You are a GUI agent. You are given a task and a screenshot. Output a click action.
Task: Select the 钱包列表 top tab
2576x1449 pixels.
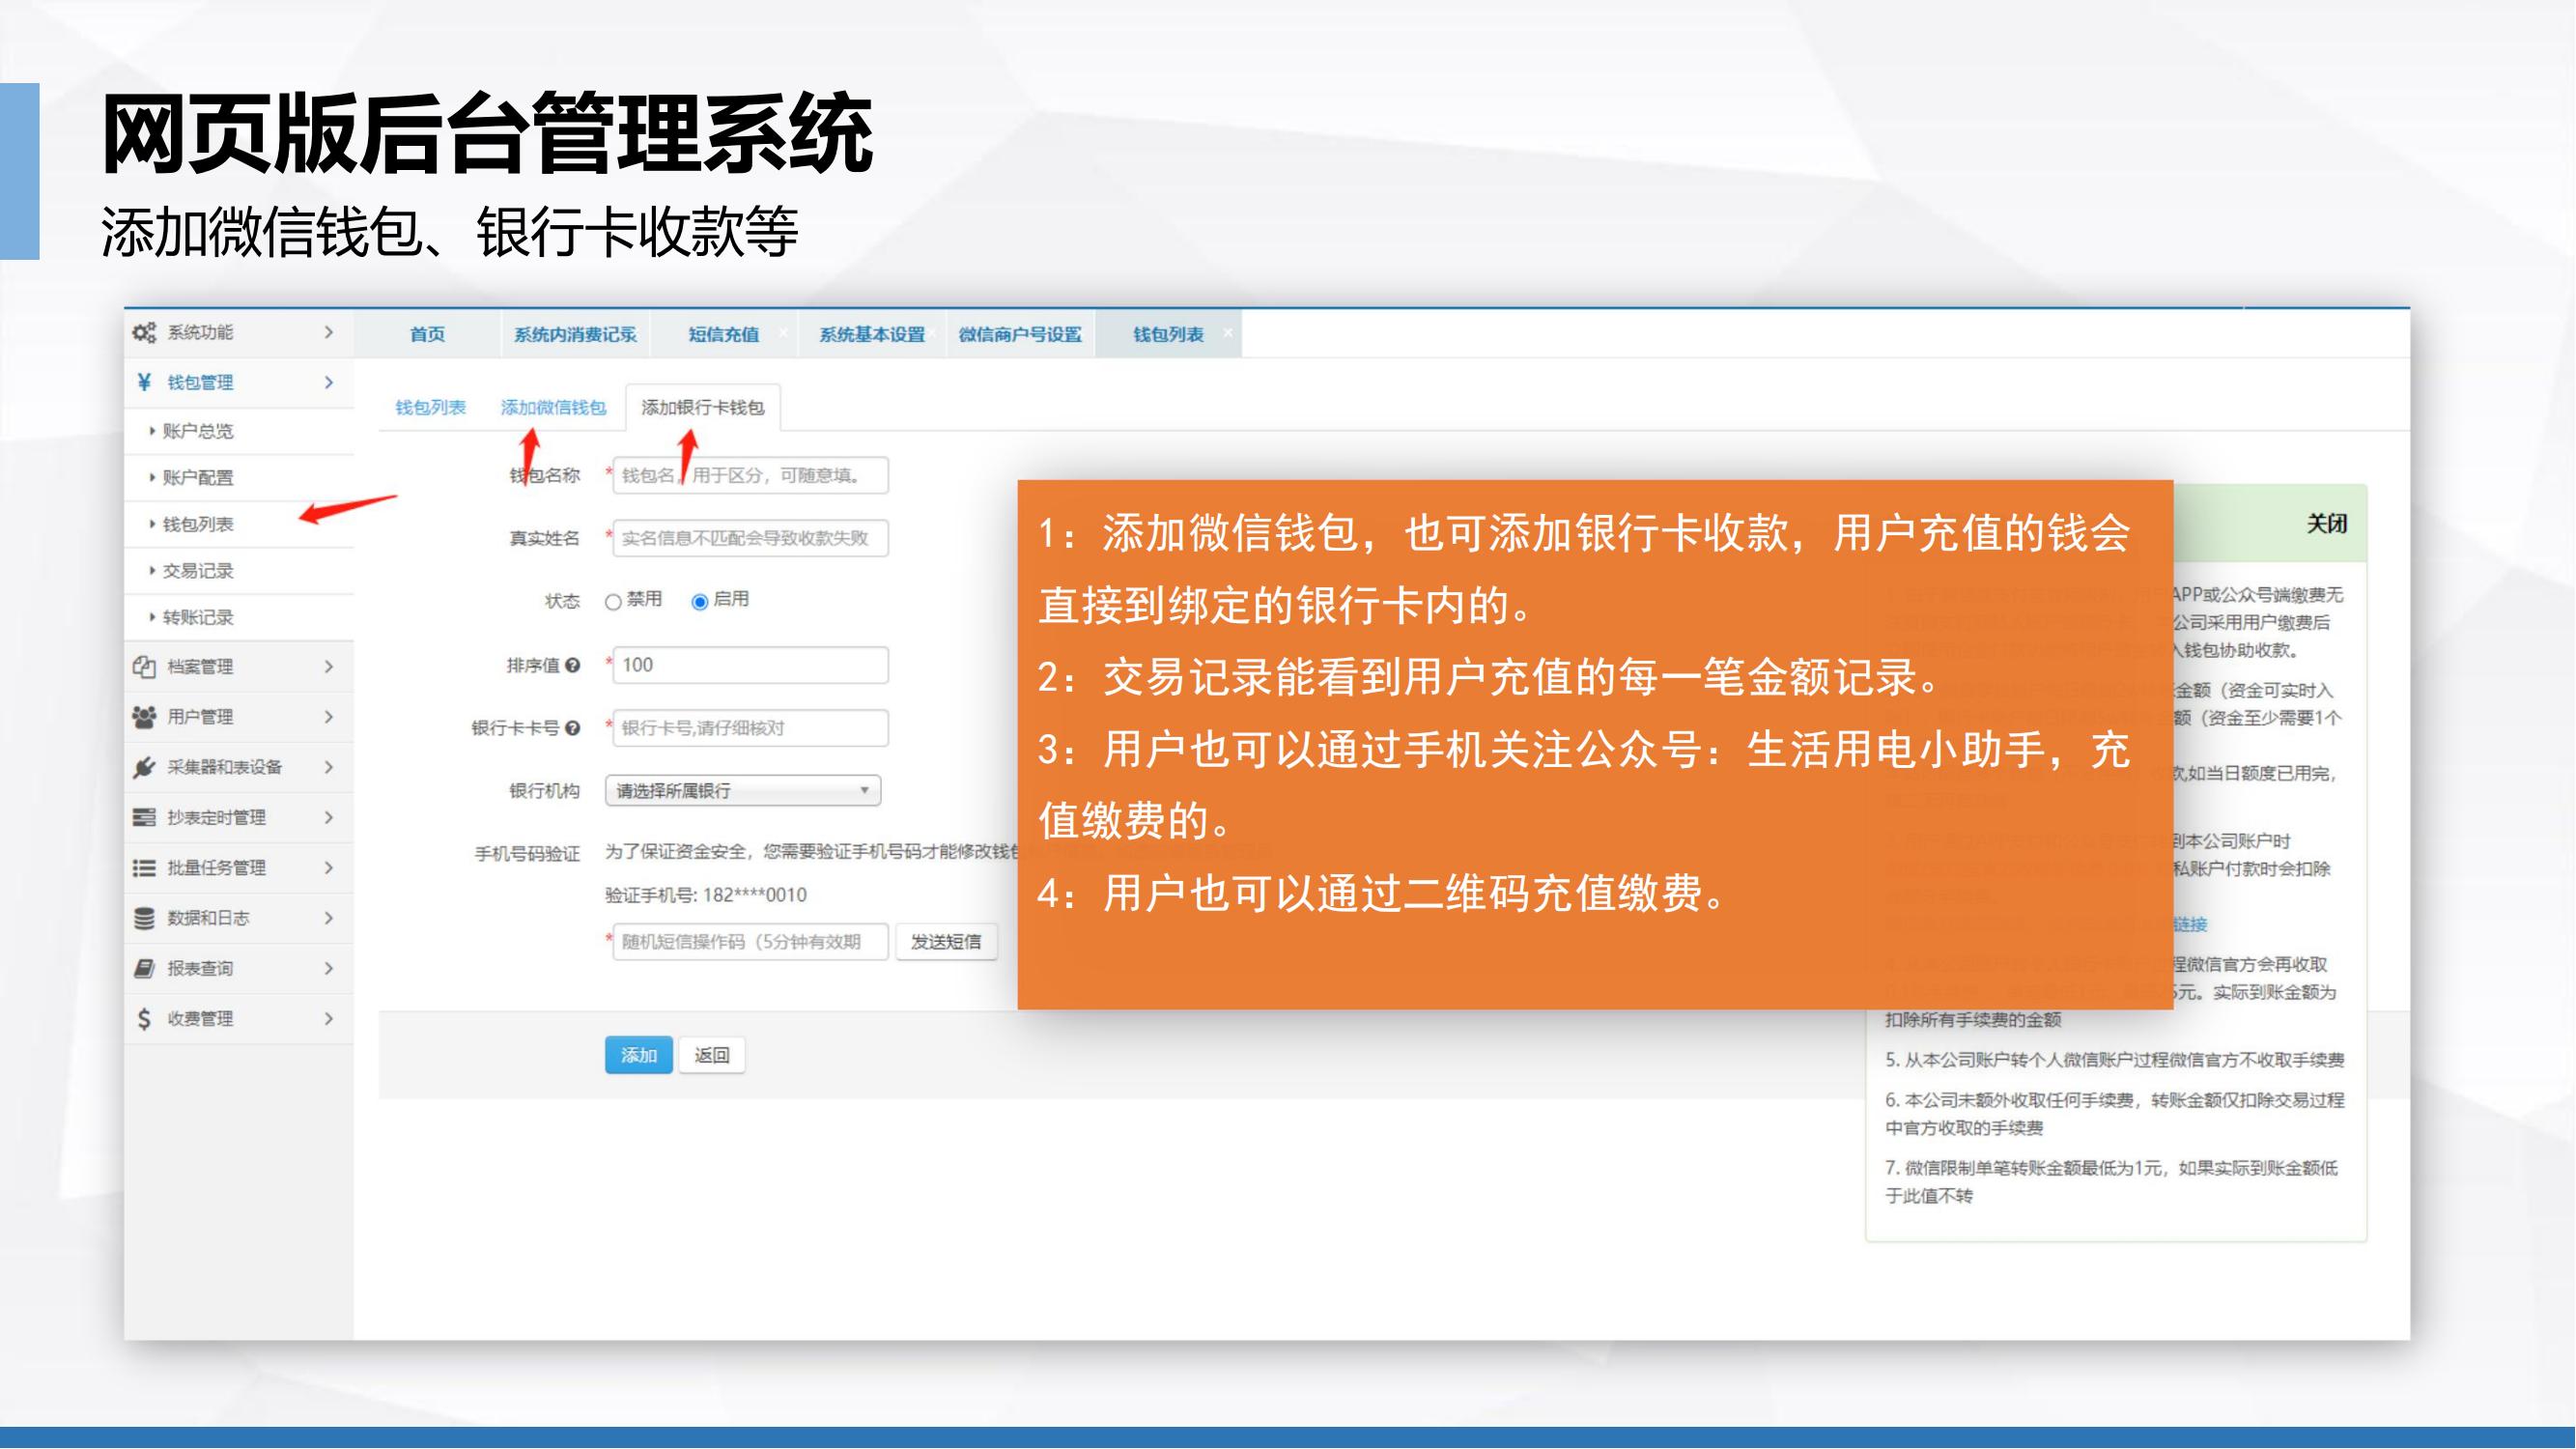tap(1168, 334)
